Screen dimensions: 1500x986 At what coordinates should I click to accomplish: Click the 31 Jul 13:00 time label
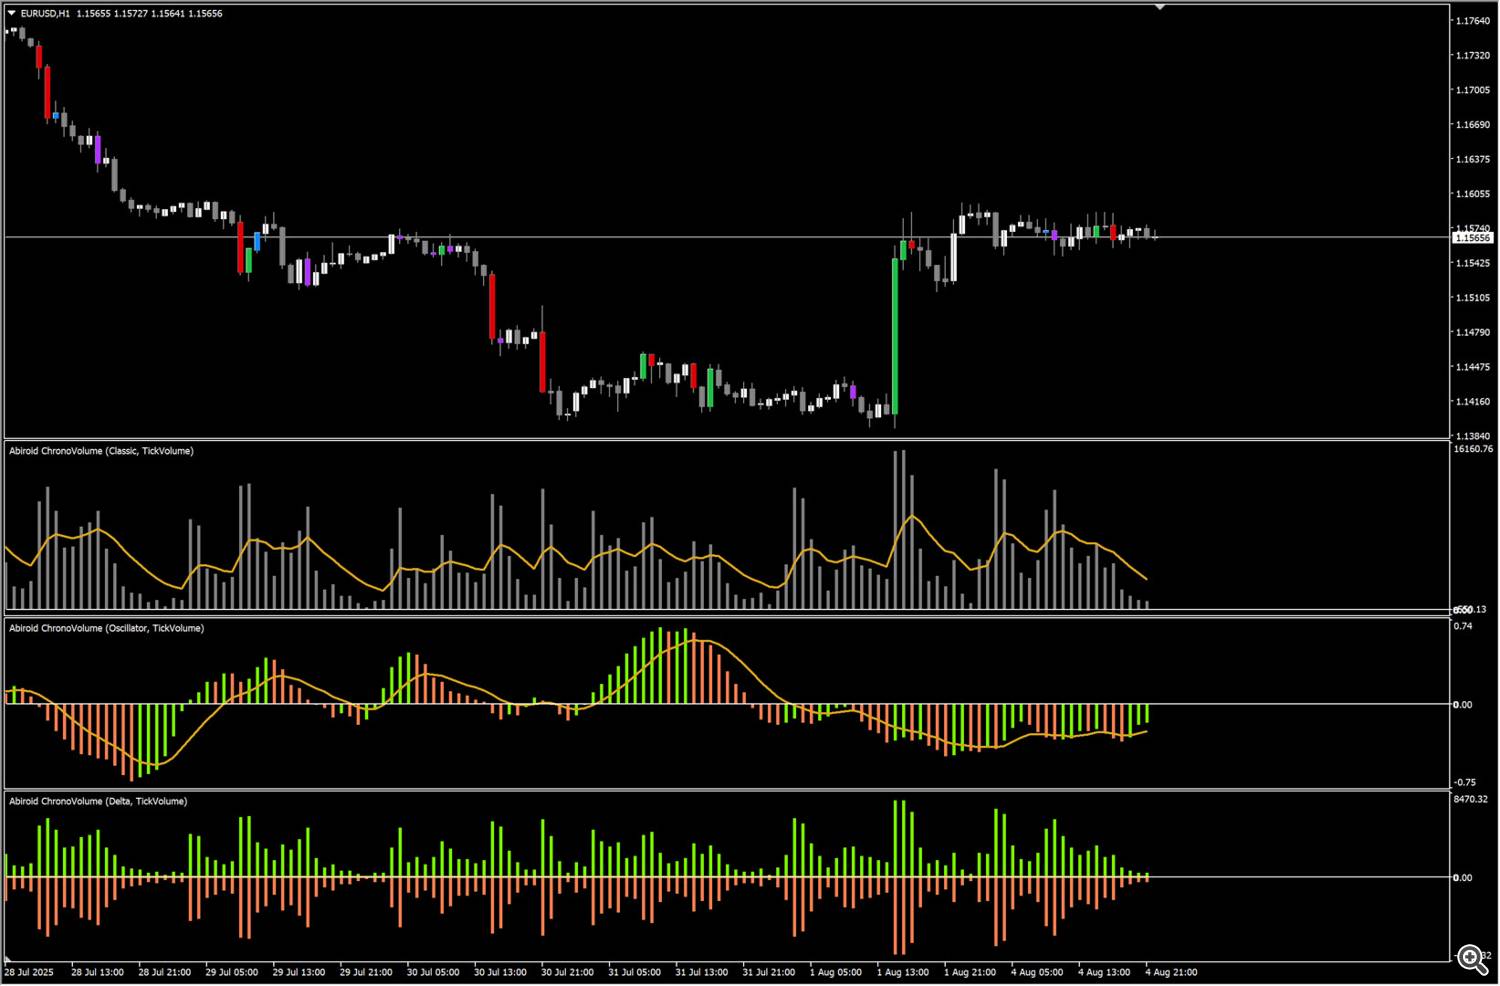point(701,972)
